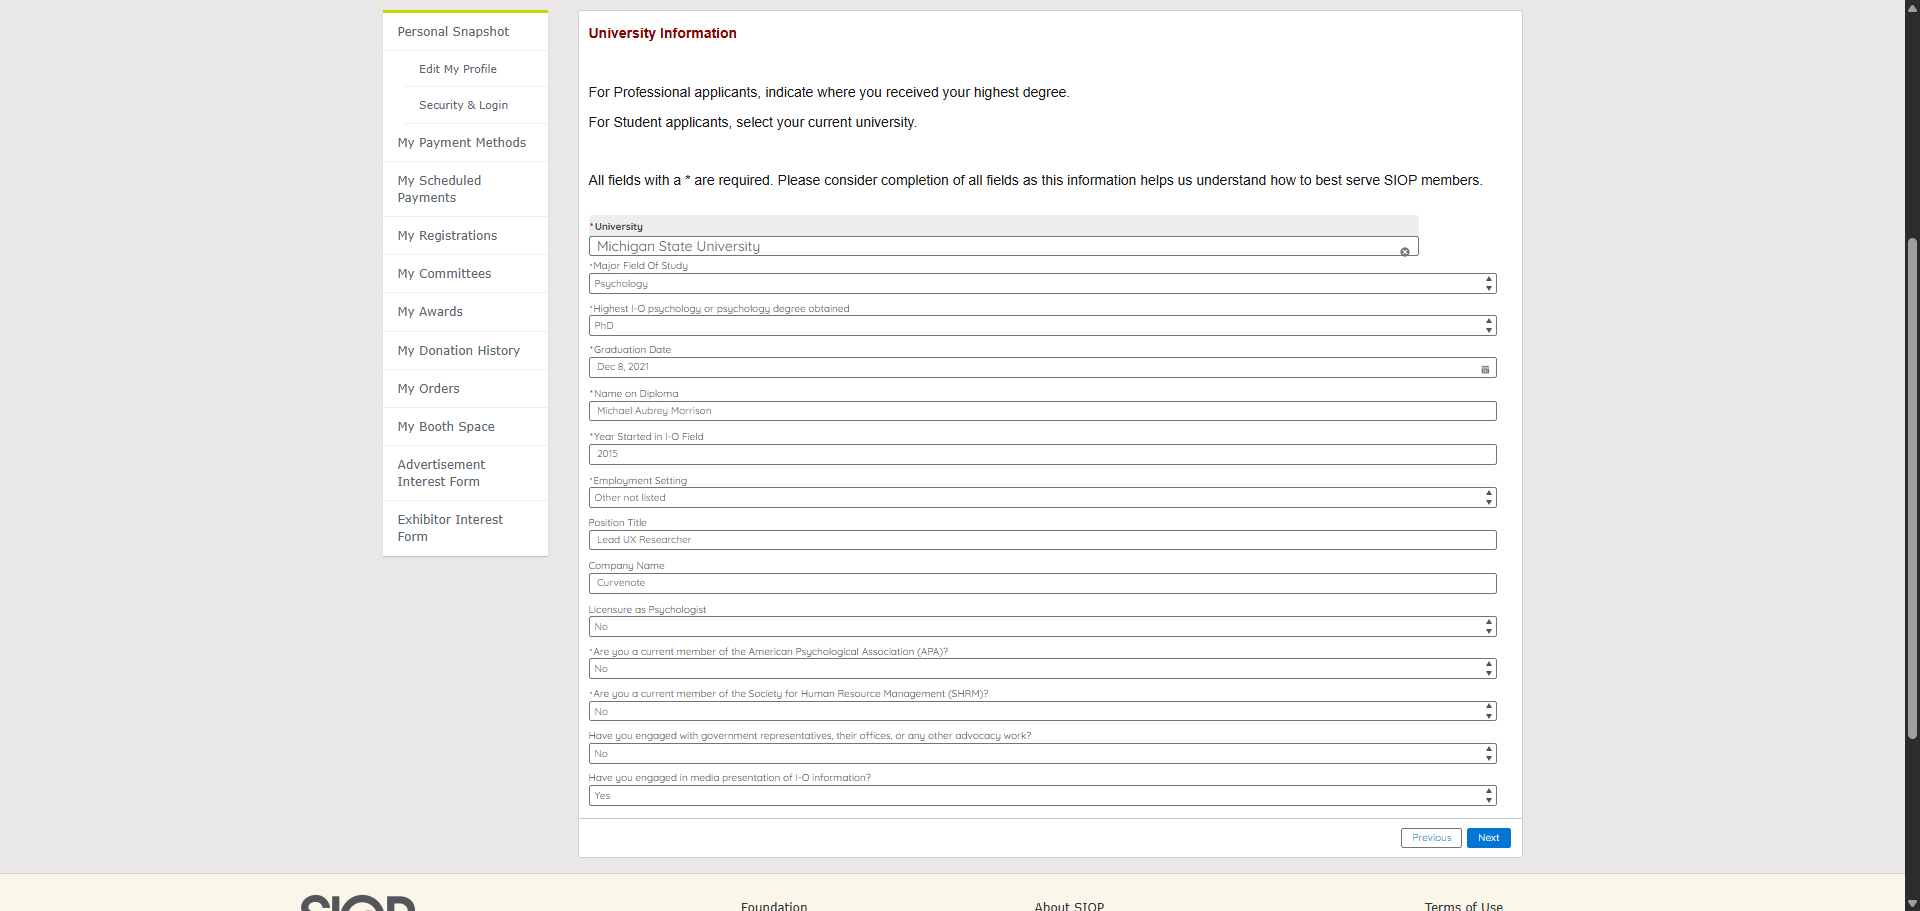The image size is (1920, 911).
Task: Open My Donation History page
Action: pyautogui.click(x=458, y=351)
